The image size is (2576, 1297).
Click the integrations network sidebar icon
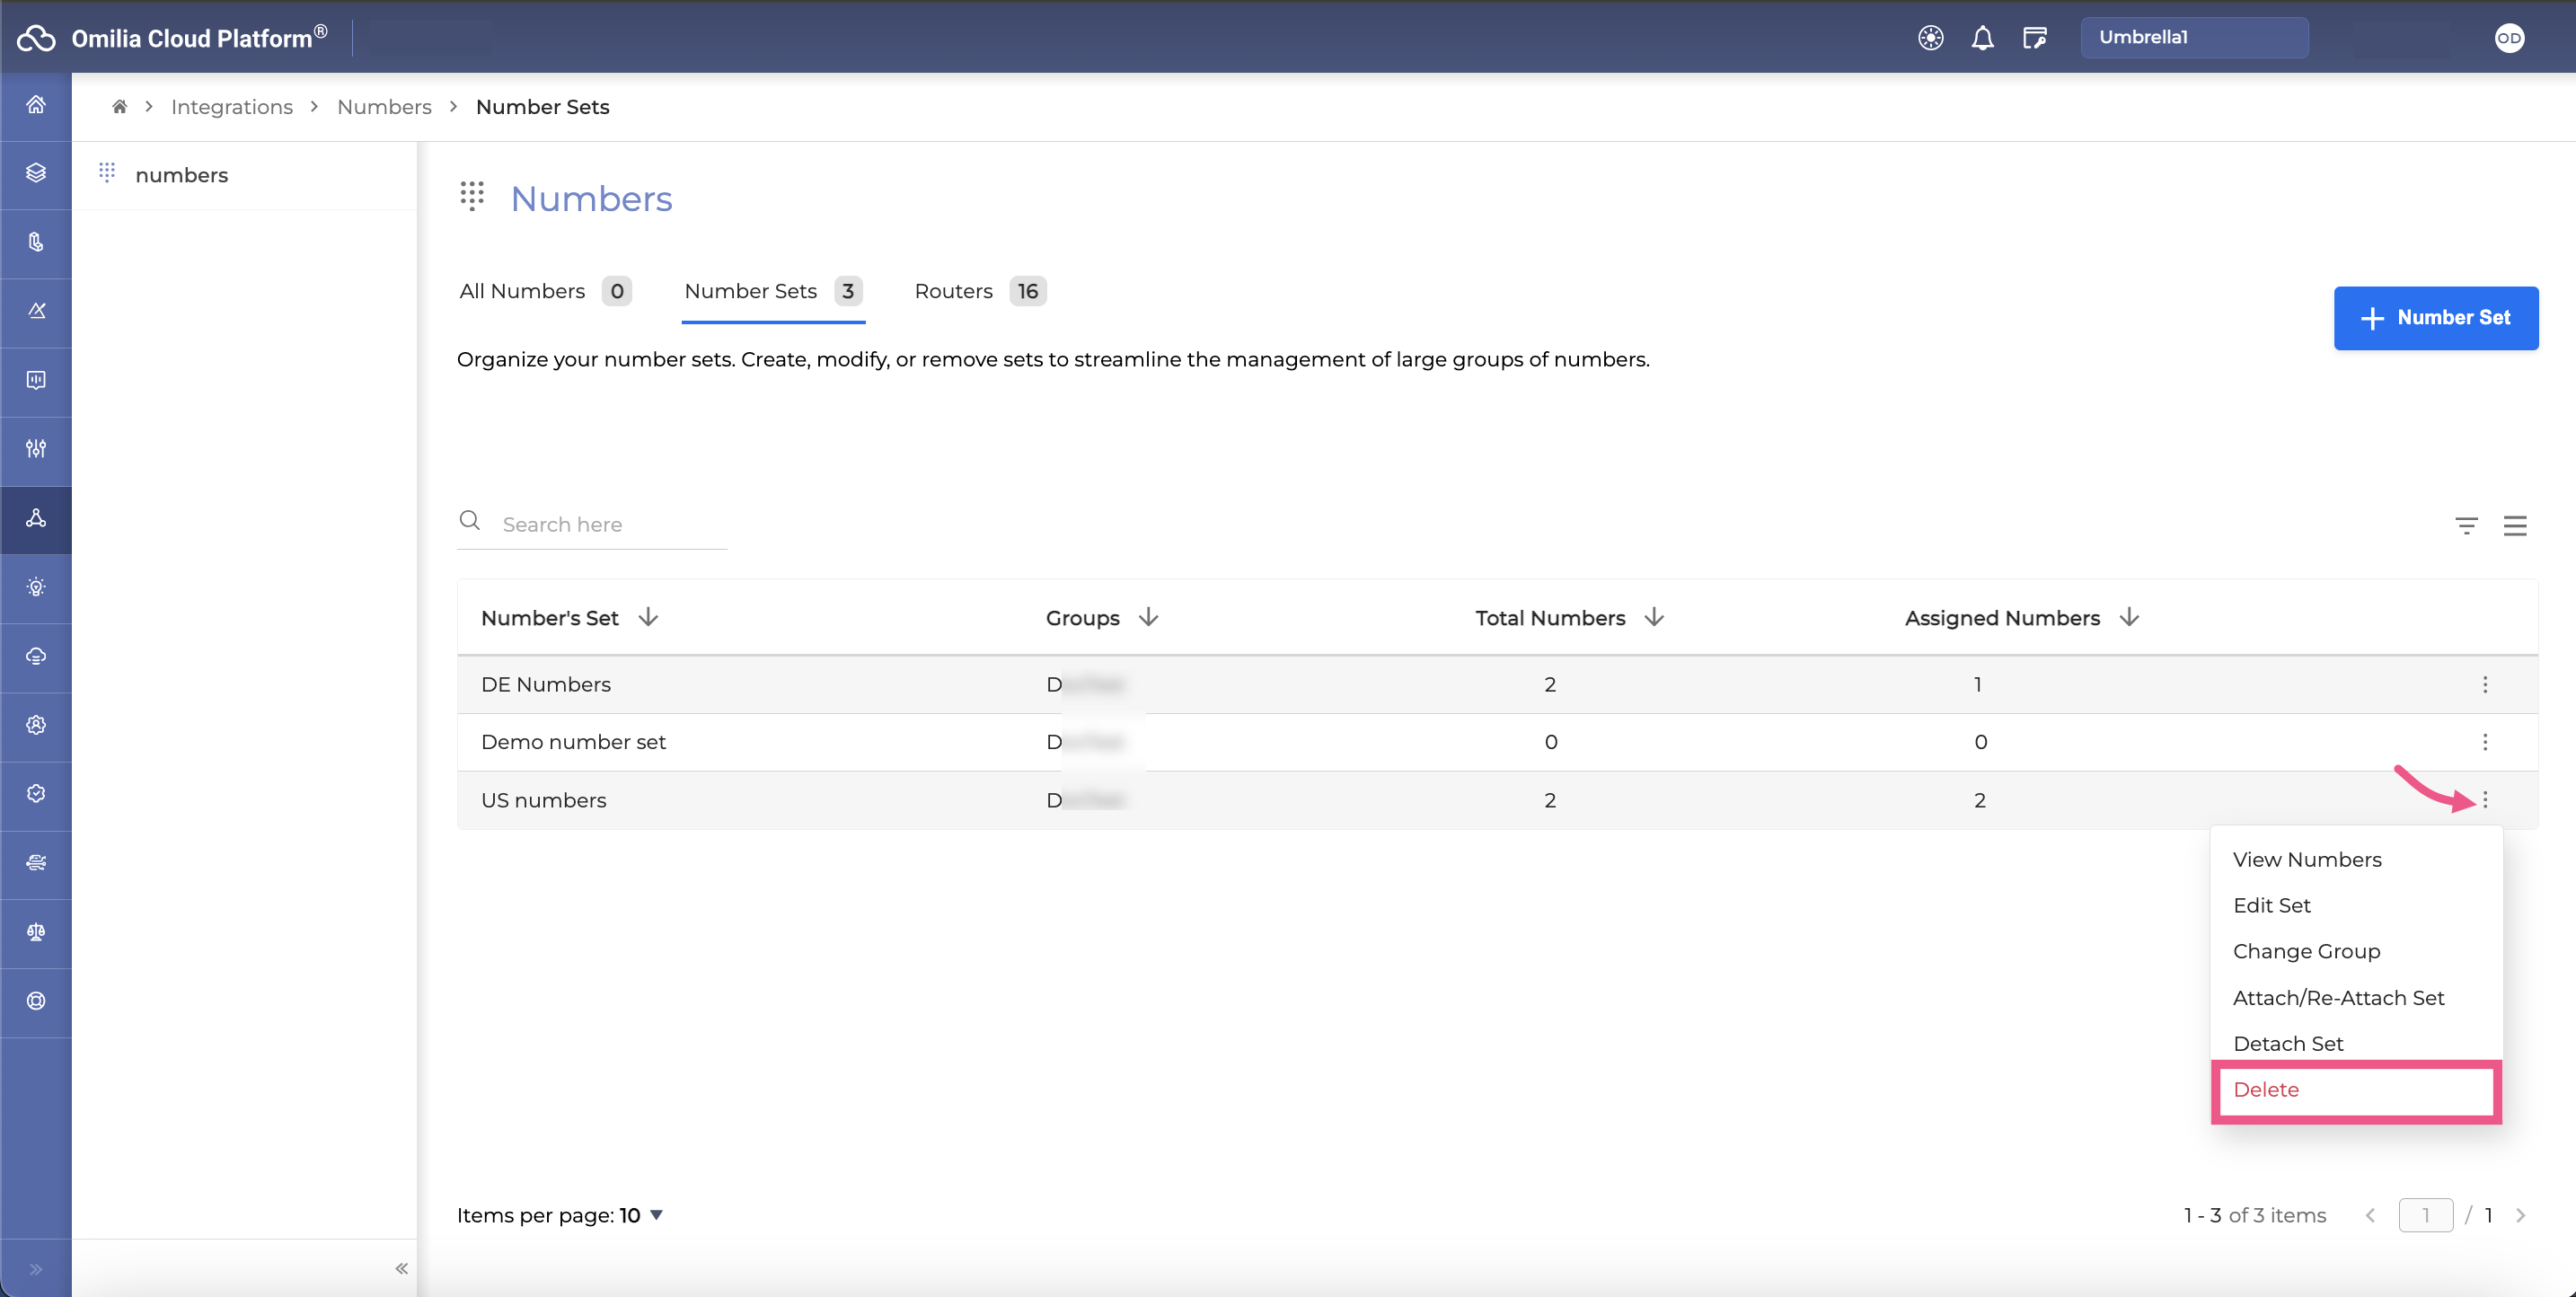click(x=36, y=518)
